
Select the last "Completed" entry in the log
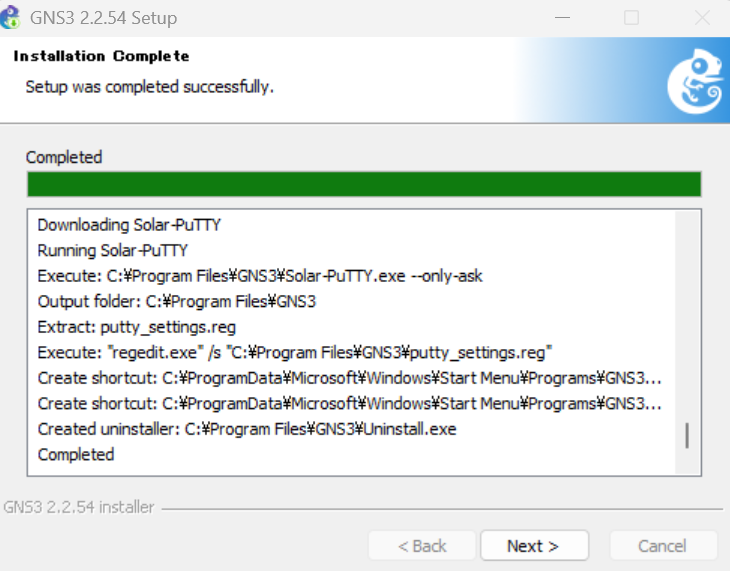[76, 454]
